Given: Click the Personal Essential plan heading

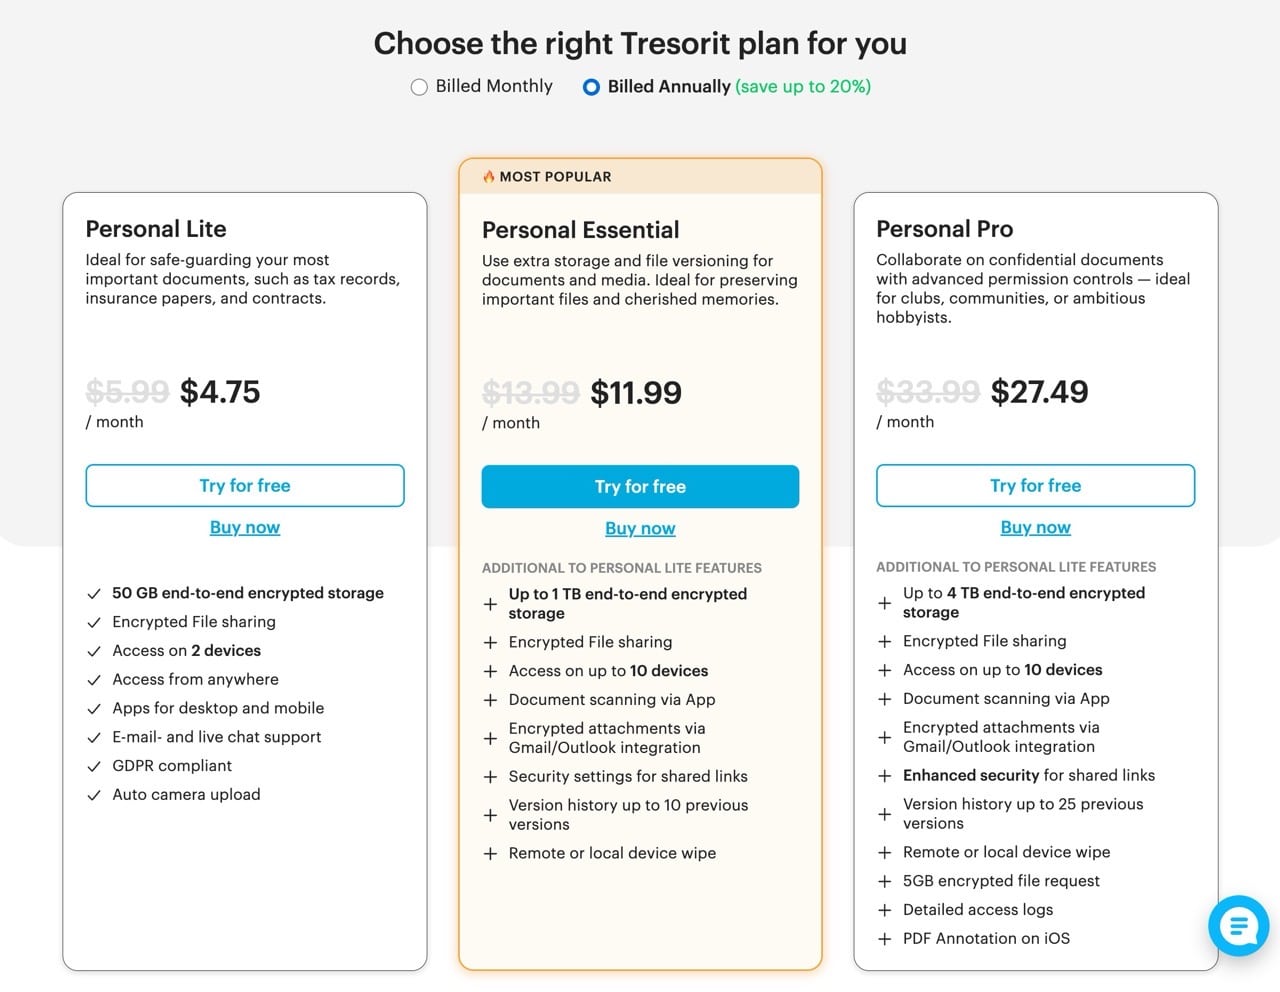Looking at the screenshot, I should 580,230.
